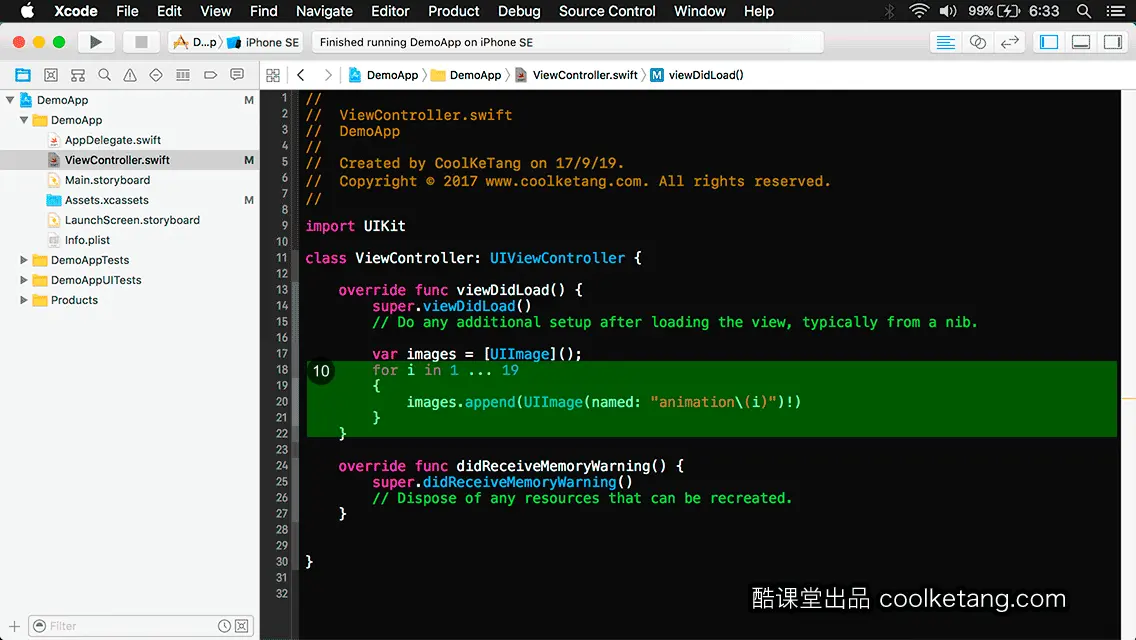Go forward in editor history

(x=328, y=75)
